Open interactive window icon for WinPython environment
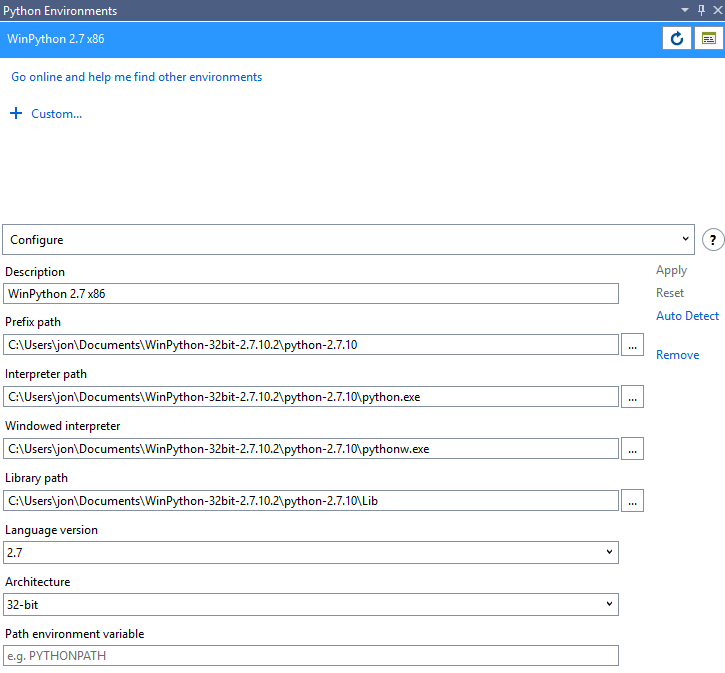Image resolution: width=725 pixels, height=673 pixels. click(708, 39)
